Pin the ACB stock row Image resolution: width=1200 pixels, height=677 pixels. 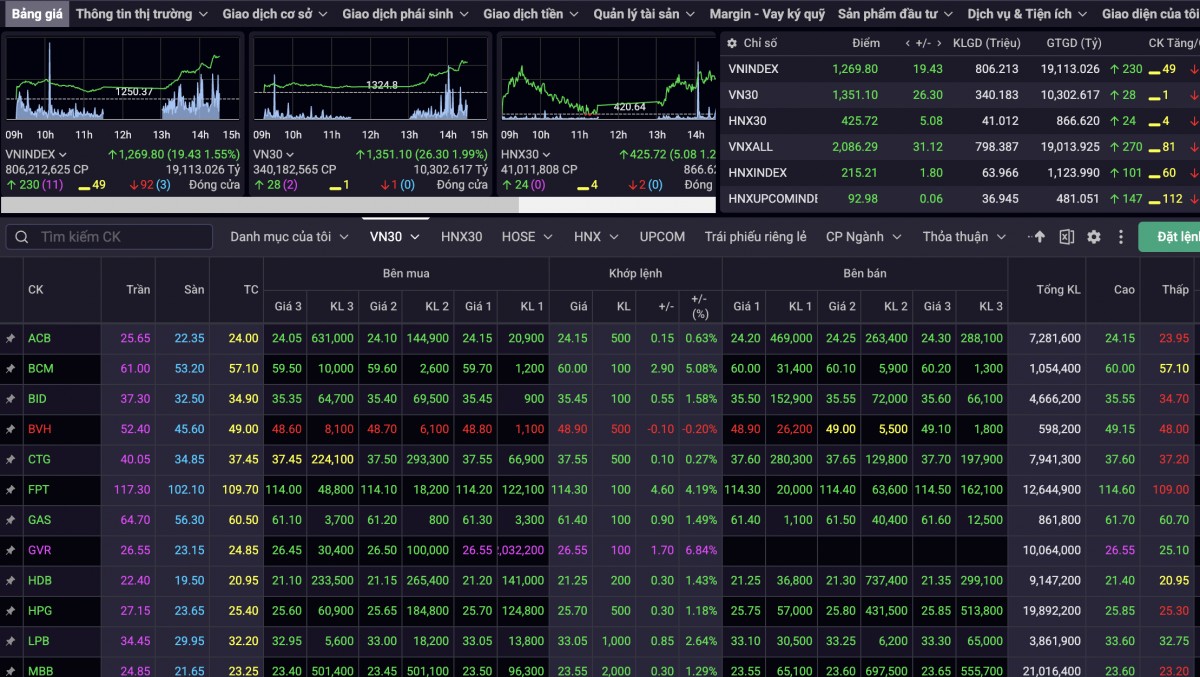tap(11, 339)
